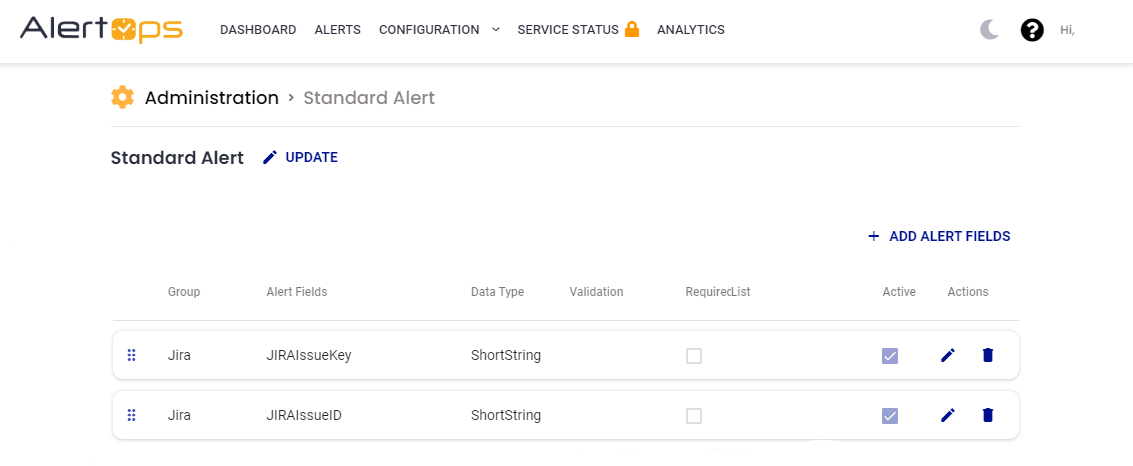The width and height of the screenshot is (1133, 466).
Task: Delete the JIRAIssueID alert field
Action: (988, 415)
